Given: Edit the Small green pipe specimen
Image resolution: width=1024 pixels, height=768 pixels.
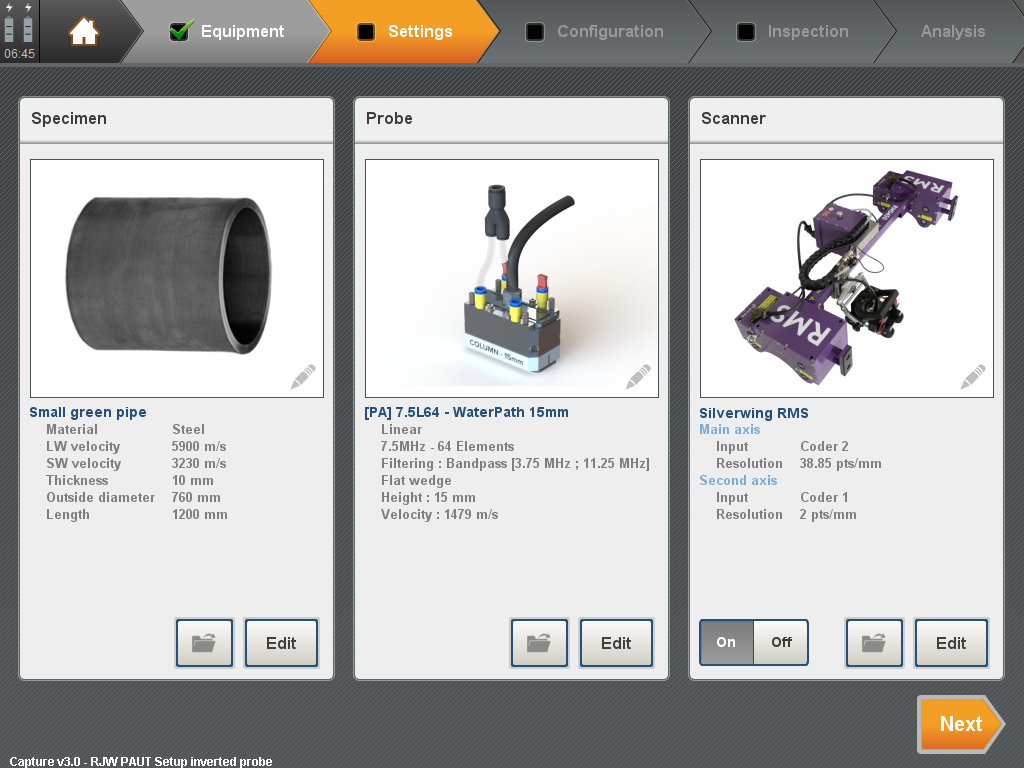Looking at the screenshot, I should coord(281,643).
